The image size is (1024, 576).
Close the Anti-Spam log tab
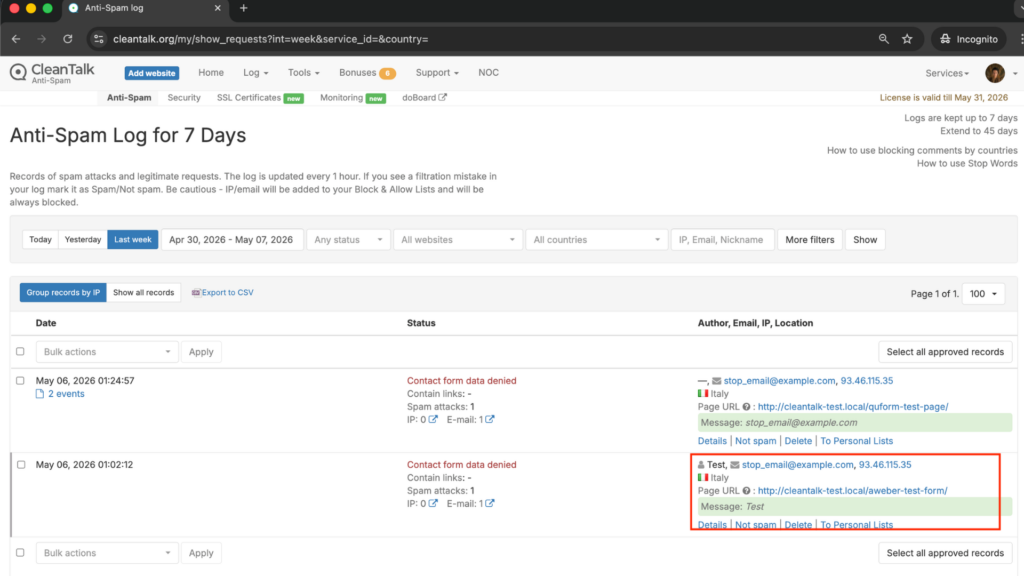tap(217, 8)
